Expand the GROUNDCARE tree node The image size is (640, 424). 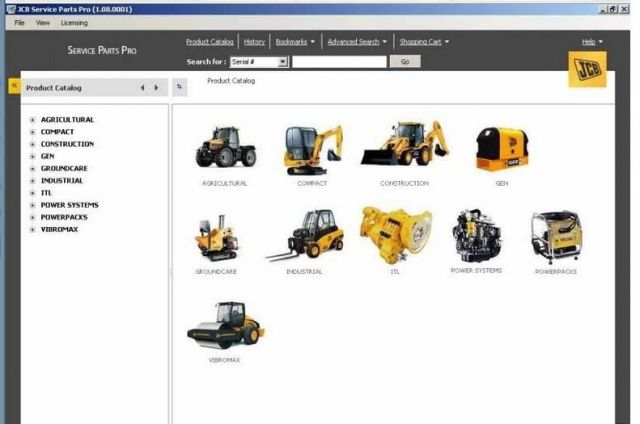(32, 169)
